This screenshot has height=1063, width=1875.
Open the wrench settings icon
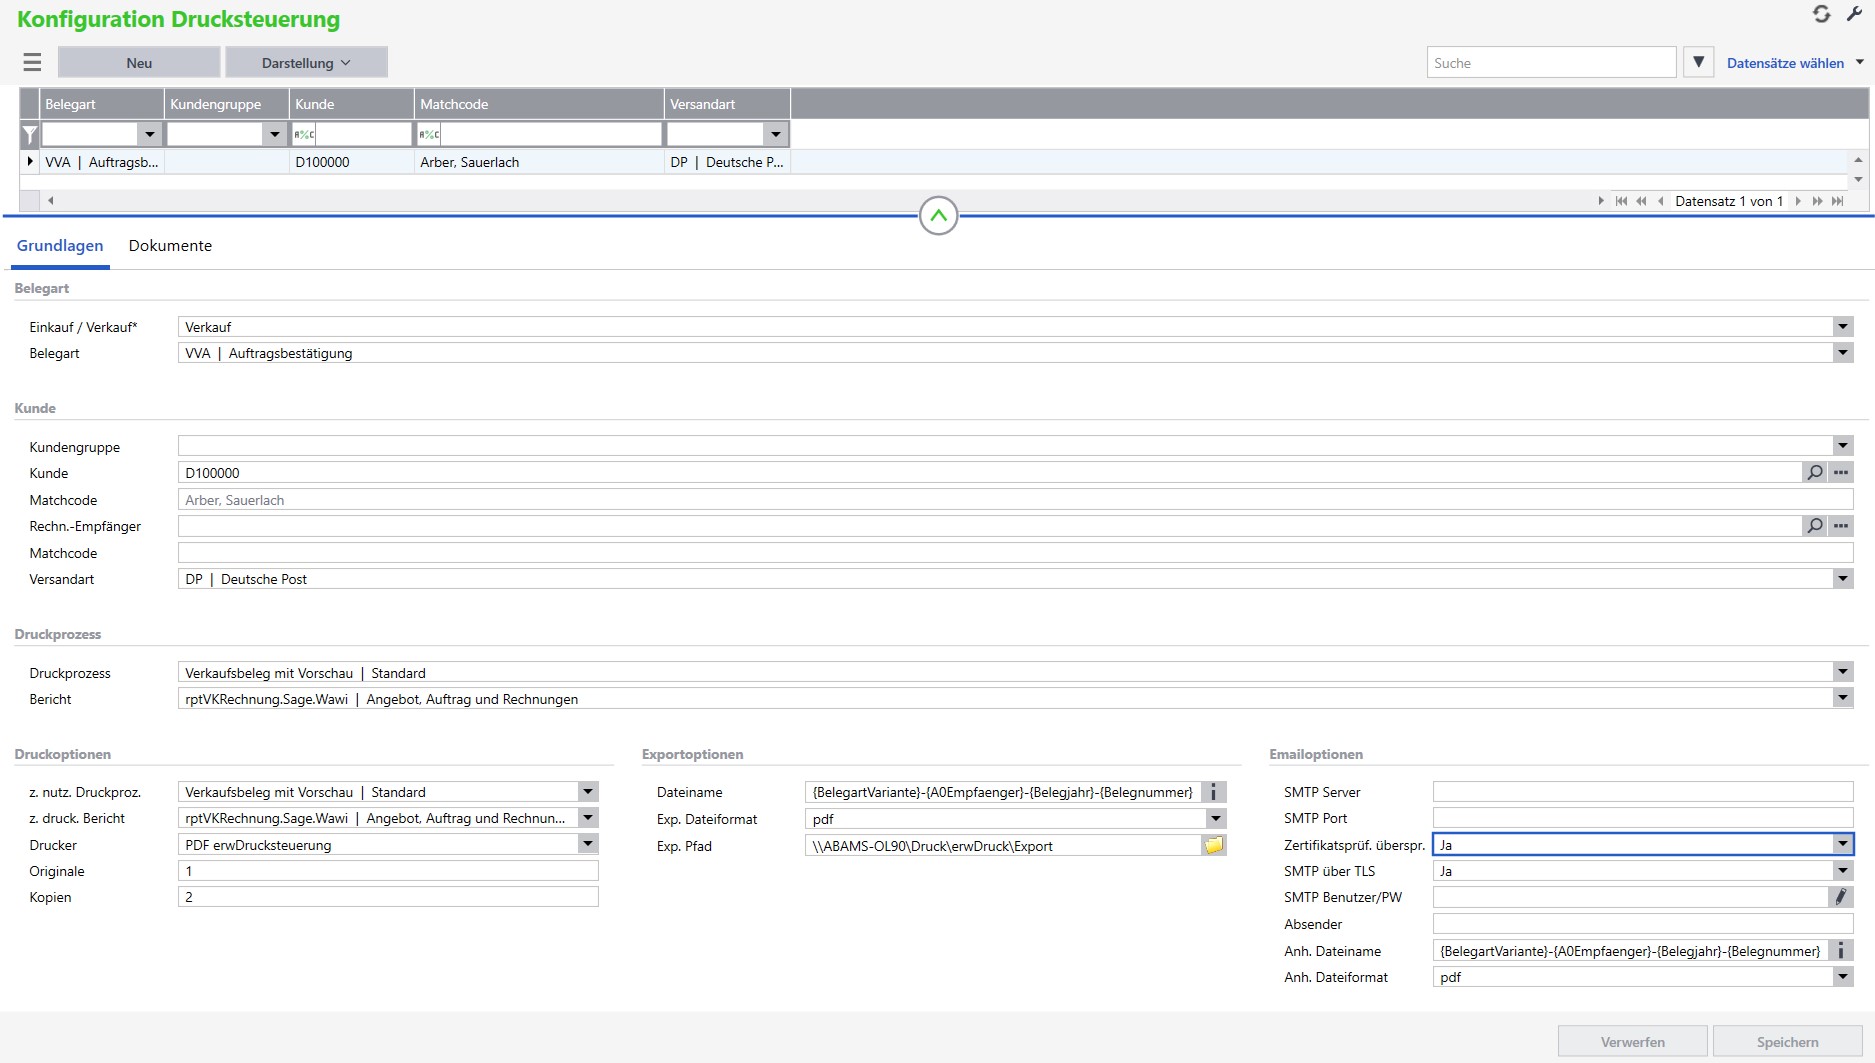coord(1853,14)
